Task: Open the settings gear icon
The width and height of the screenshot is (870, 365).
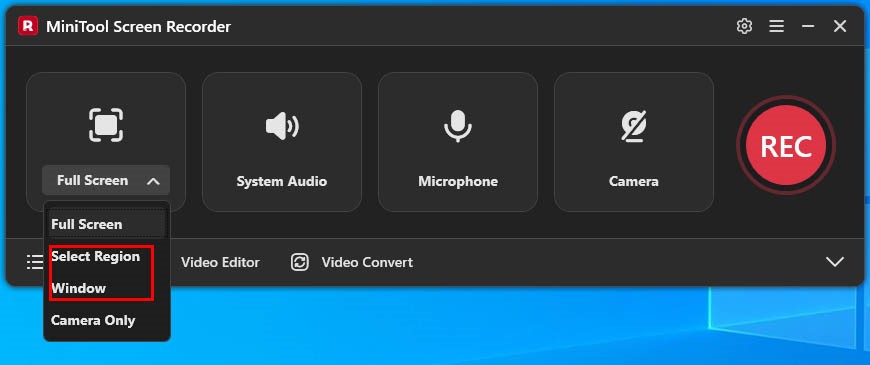Action: click(x=744, y=26)
